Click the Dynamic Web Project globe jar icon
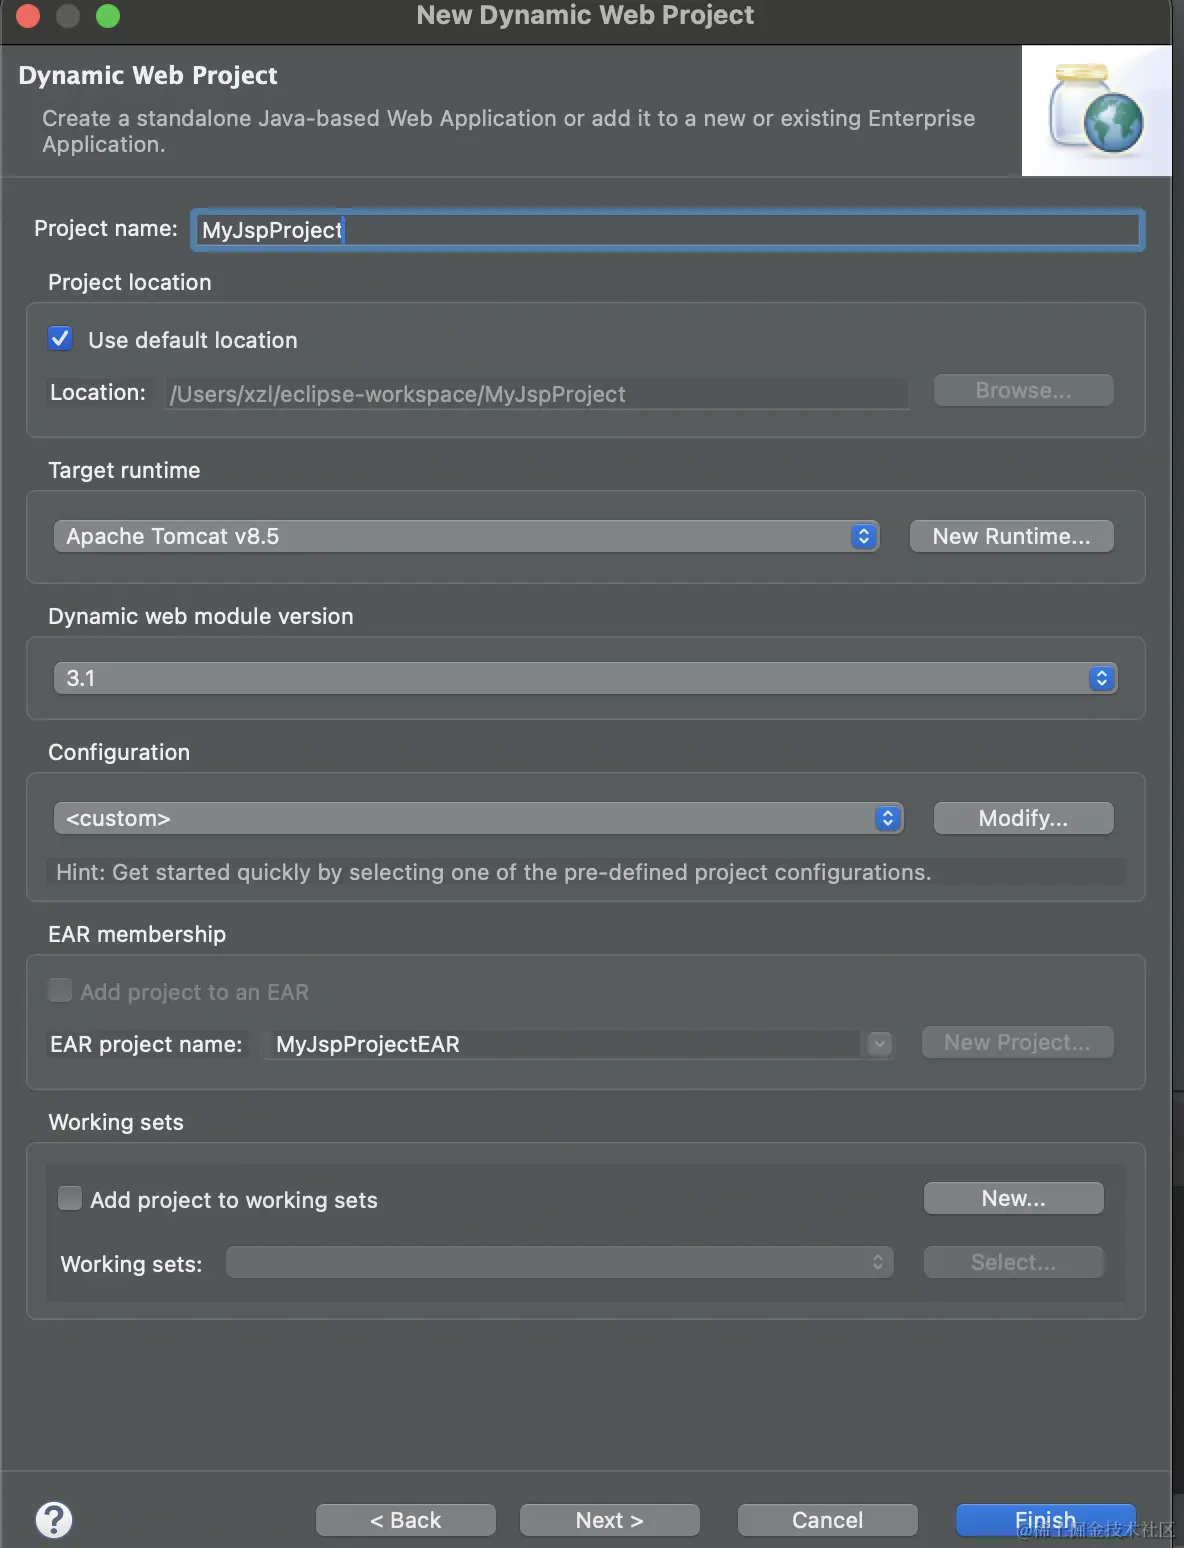 pos(1096,111)
